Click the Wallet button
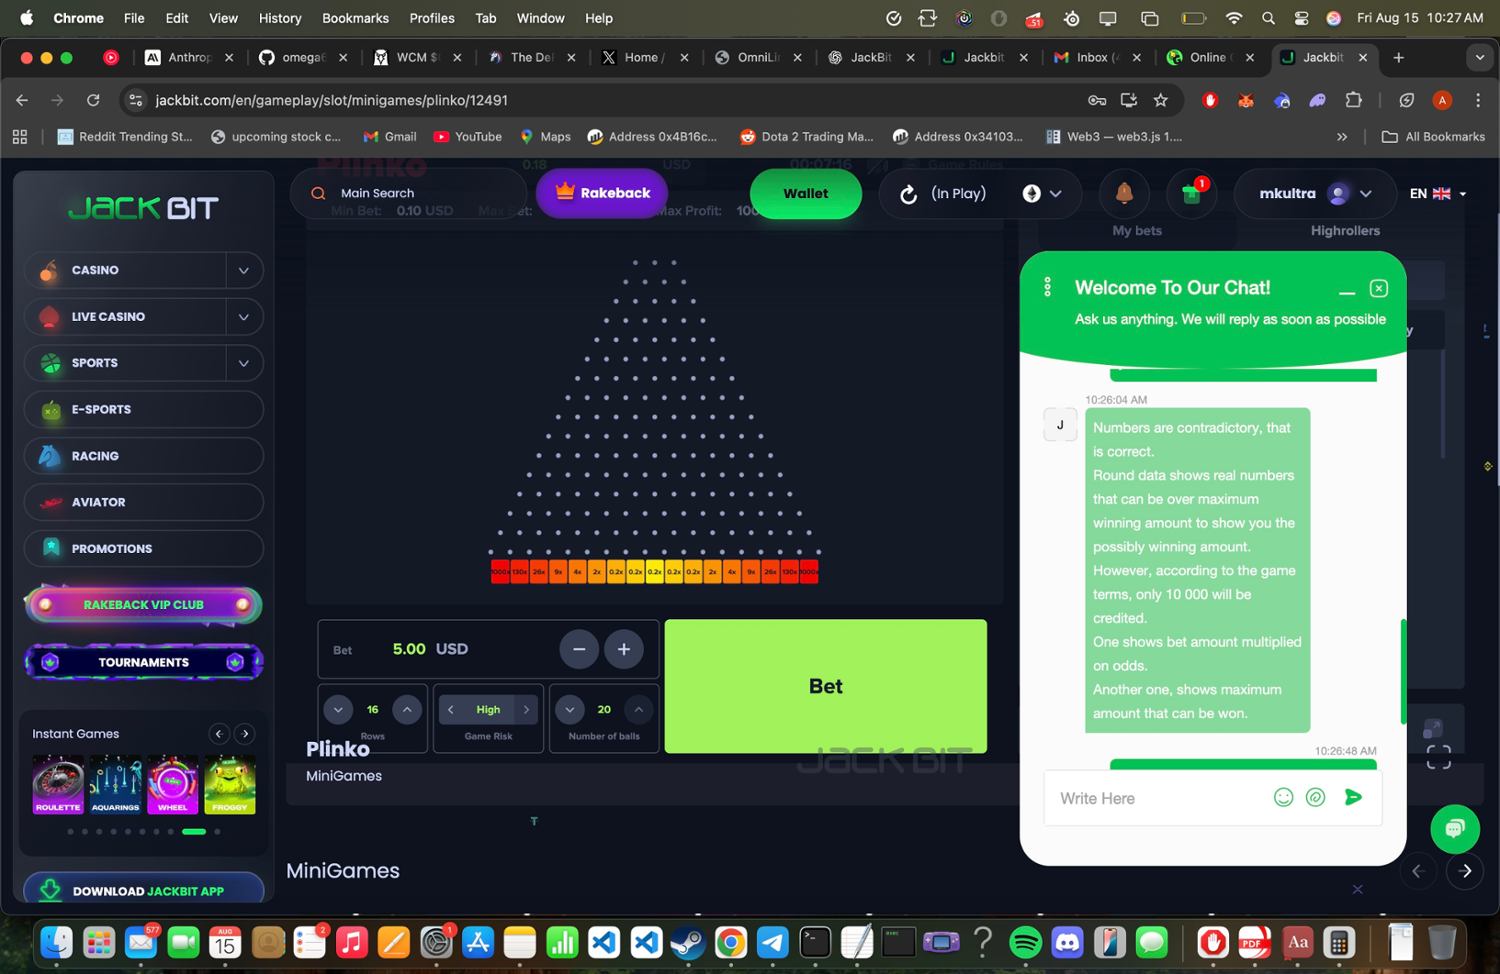Viewport: 1500px width, 974px height. 805,193
